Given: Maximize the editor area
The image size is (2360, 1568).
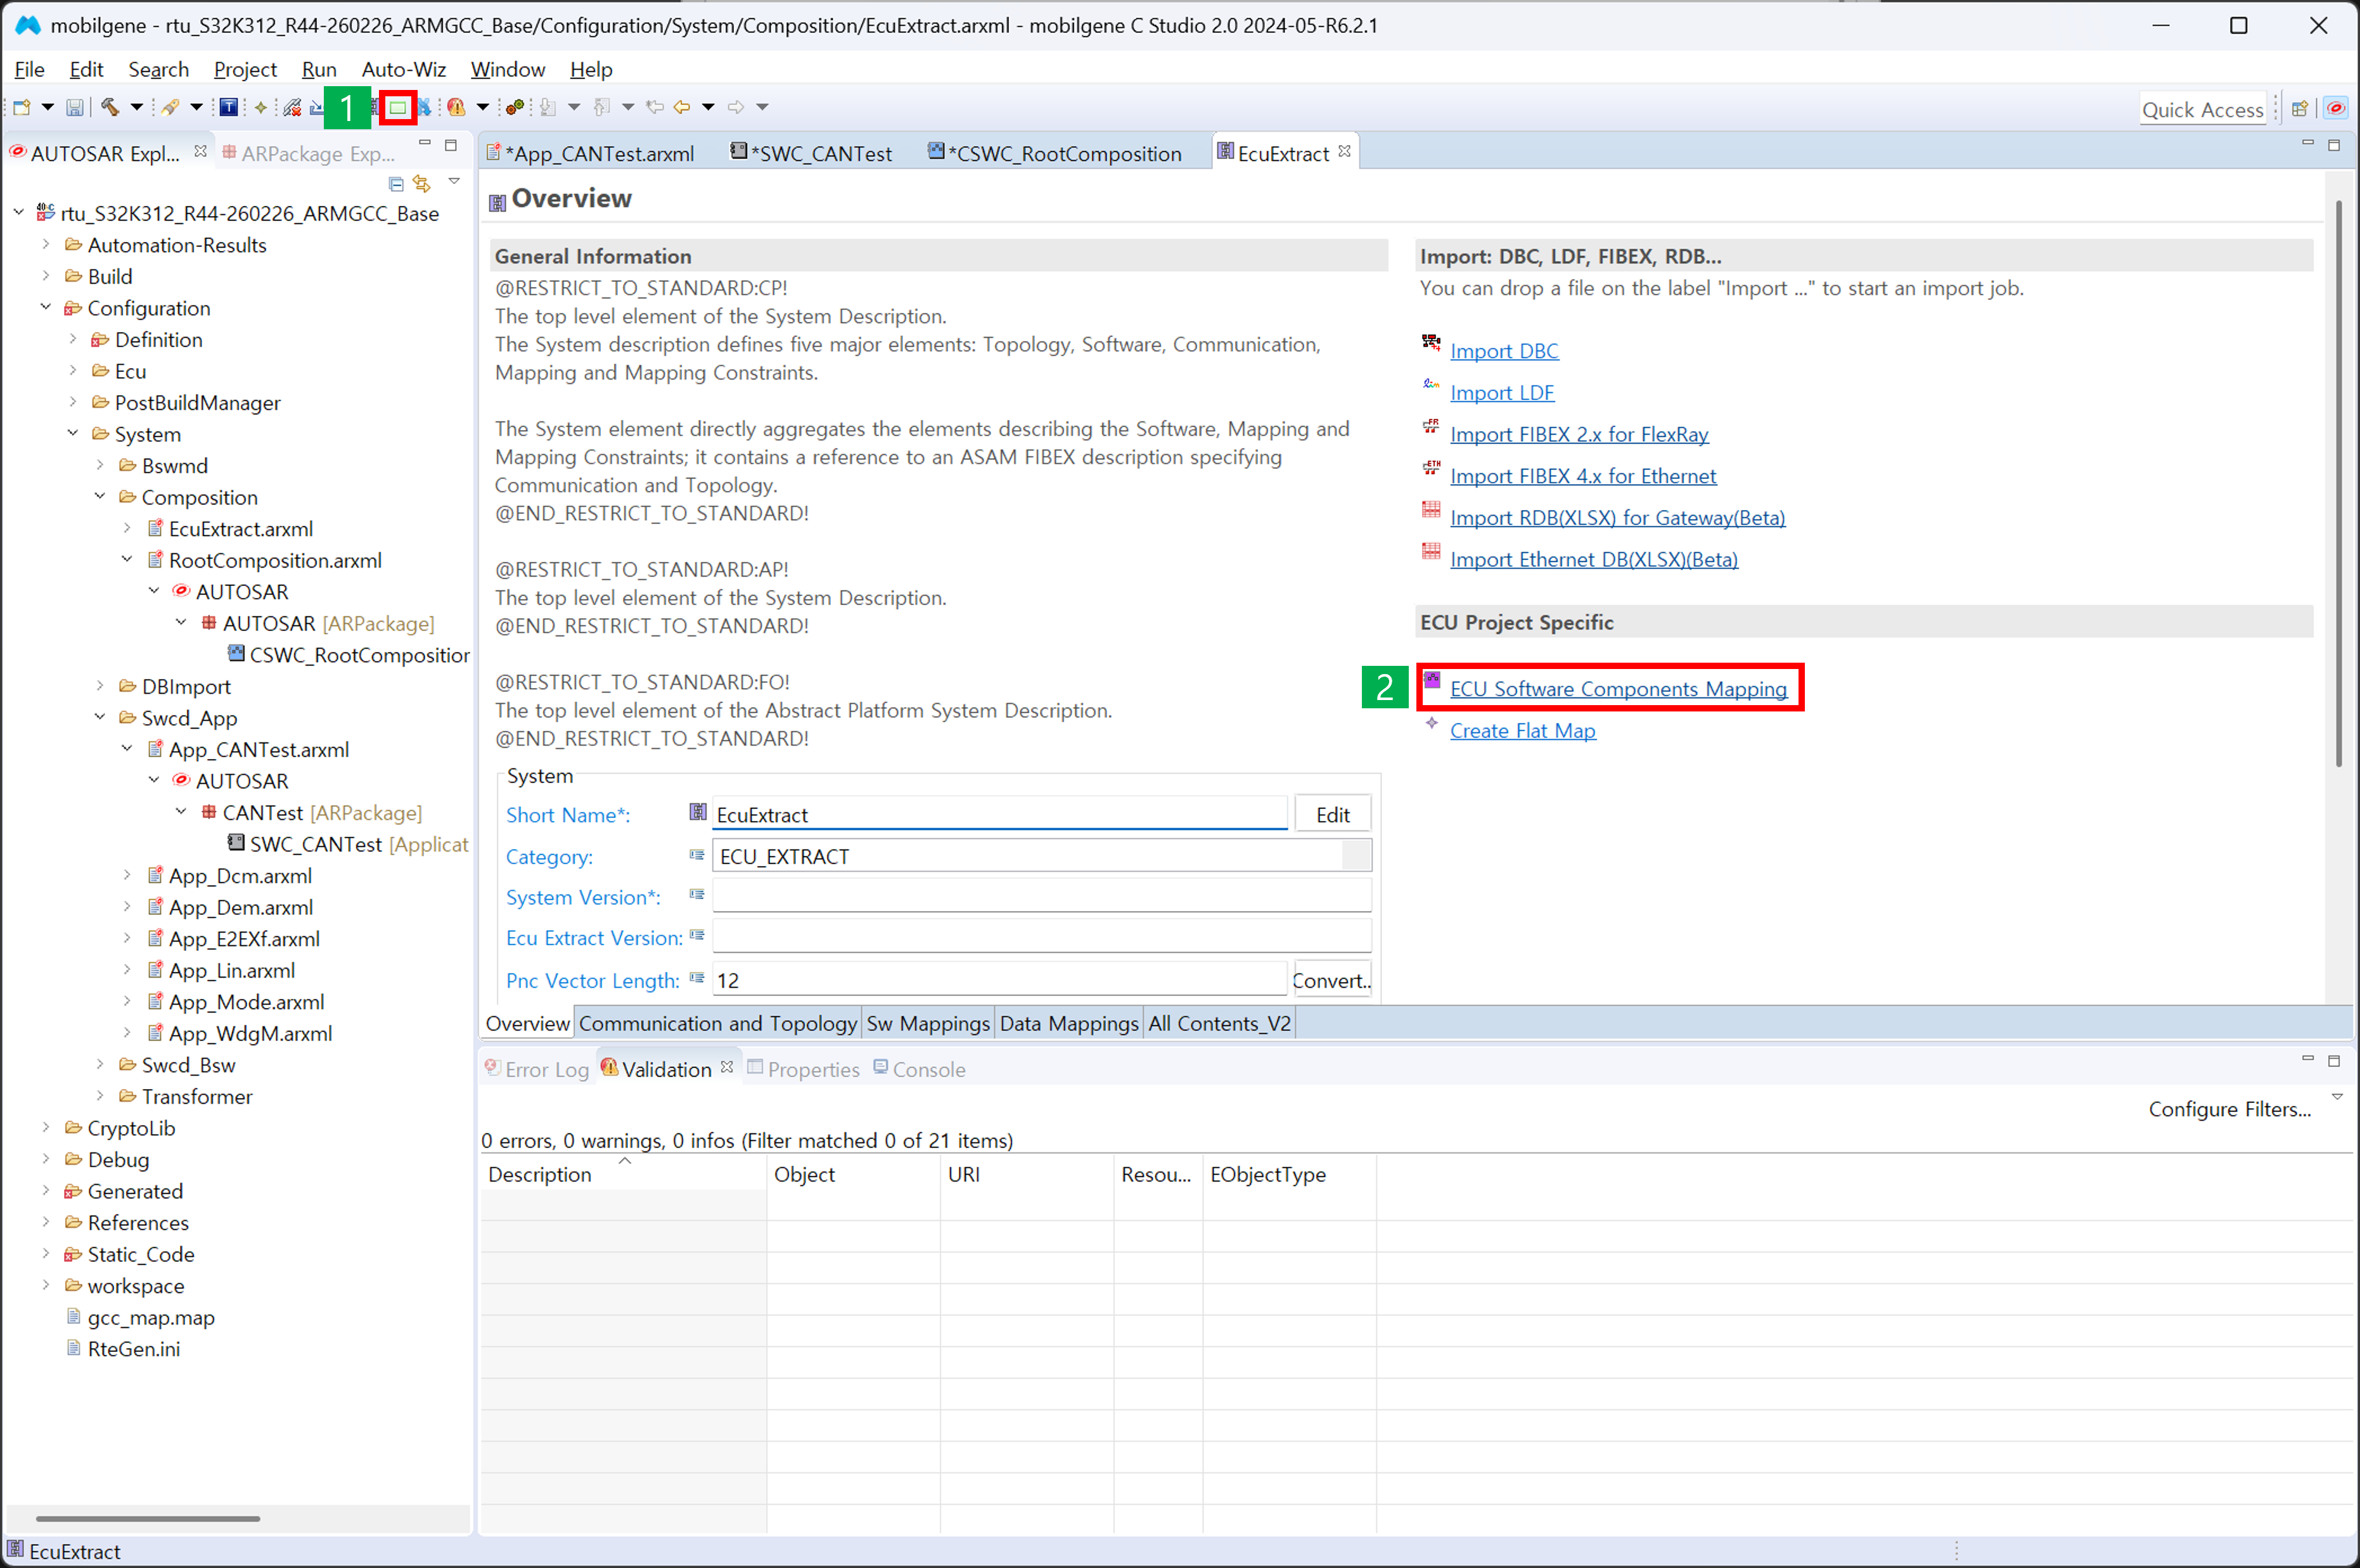Looking at the screenshot, I should (2334, 145).
